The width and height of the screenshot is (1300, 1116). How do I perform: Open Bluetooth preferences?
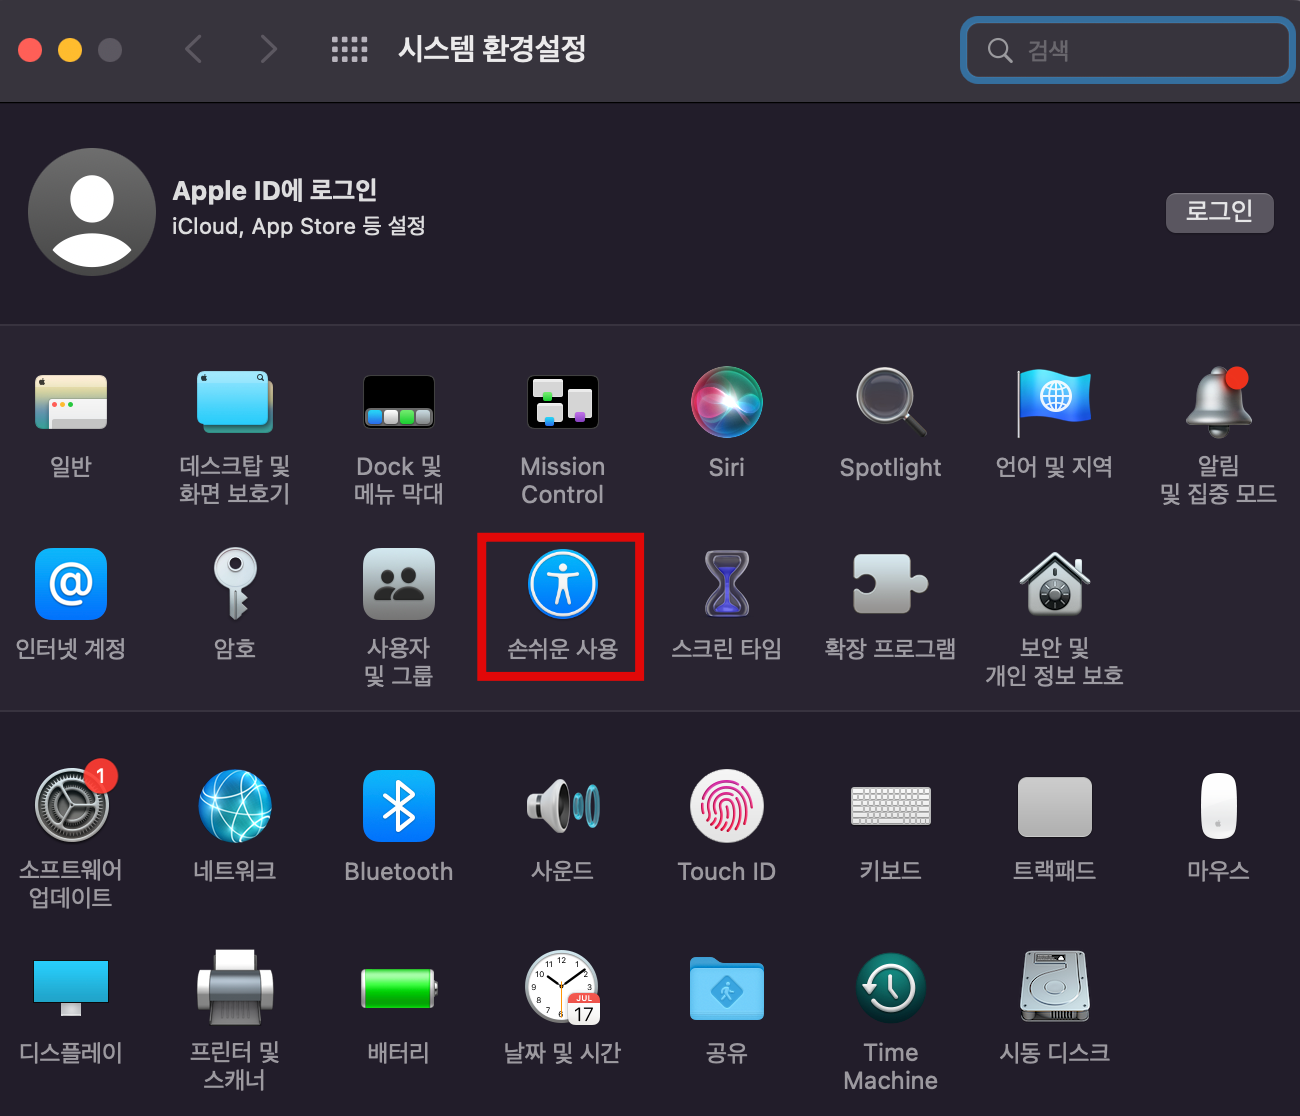tap(398, 806)
